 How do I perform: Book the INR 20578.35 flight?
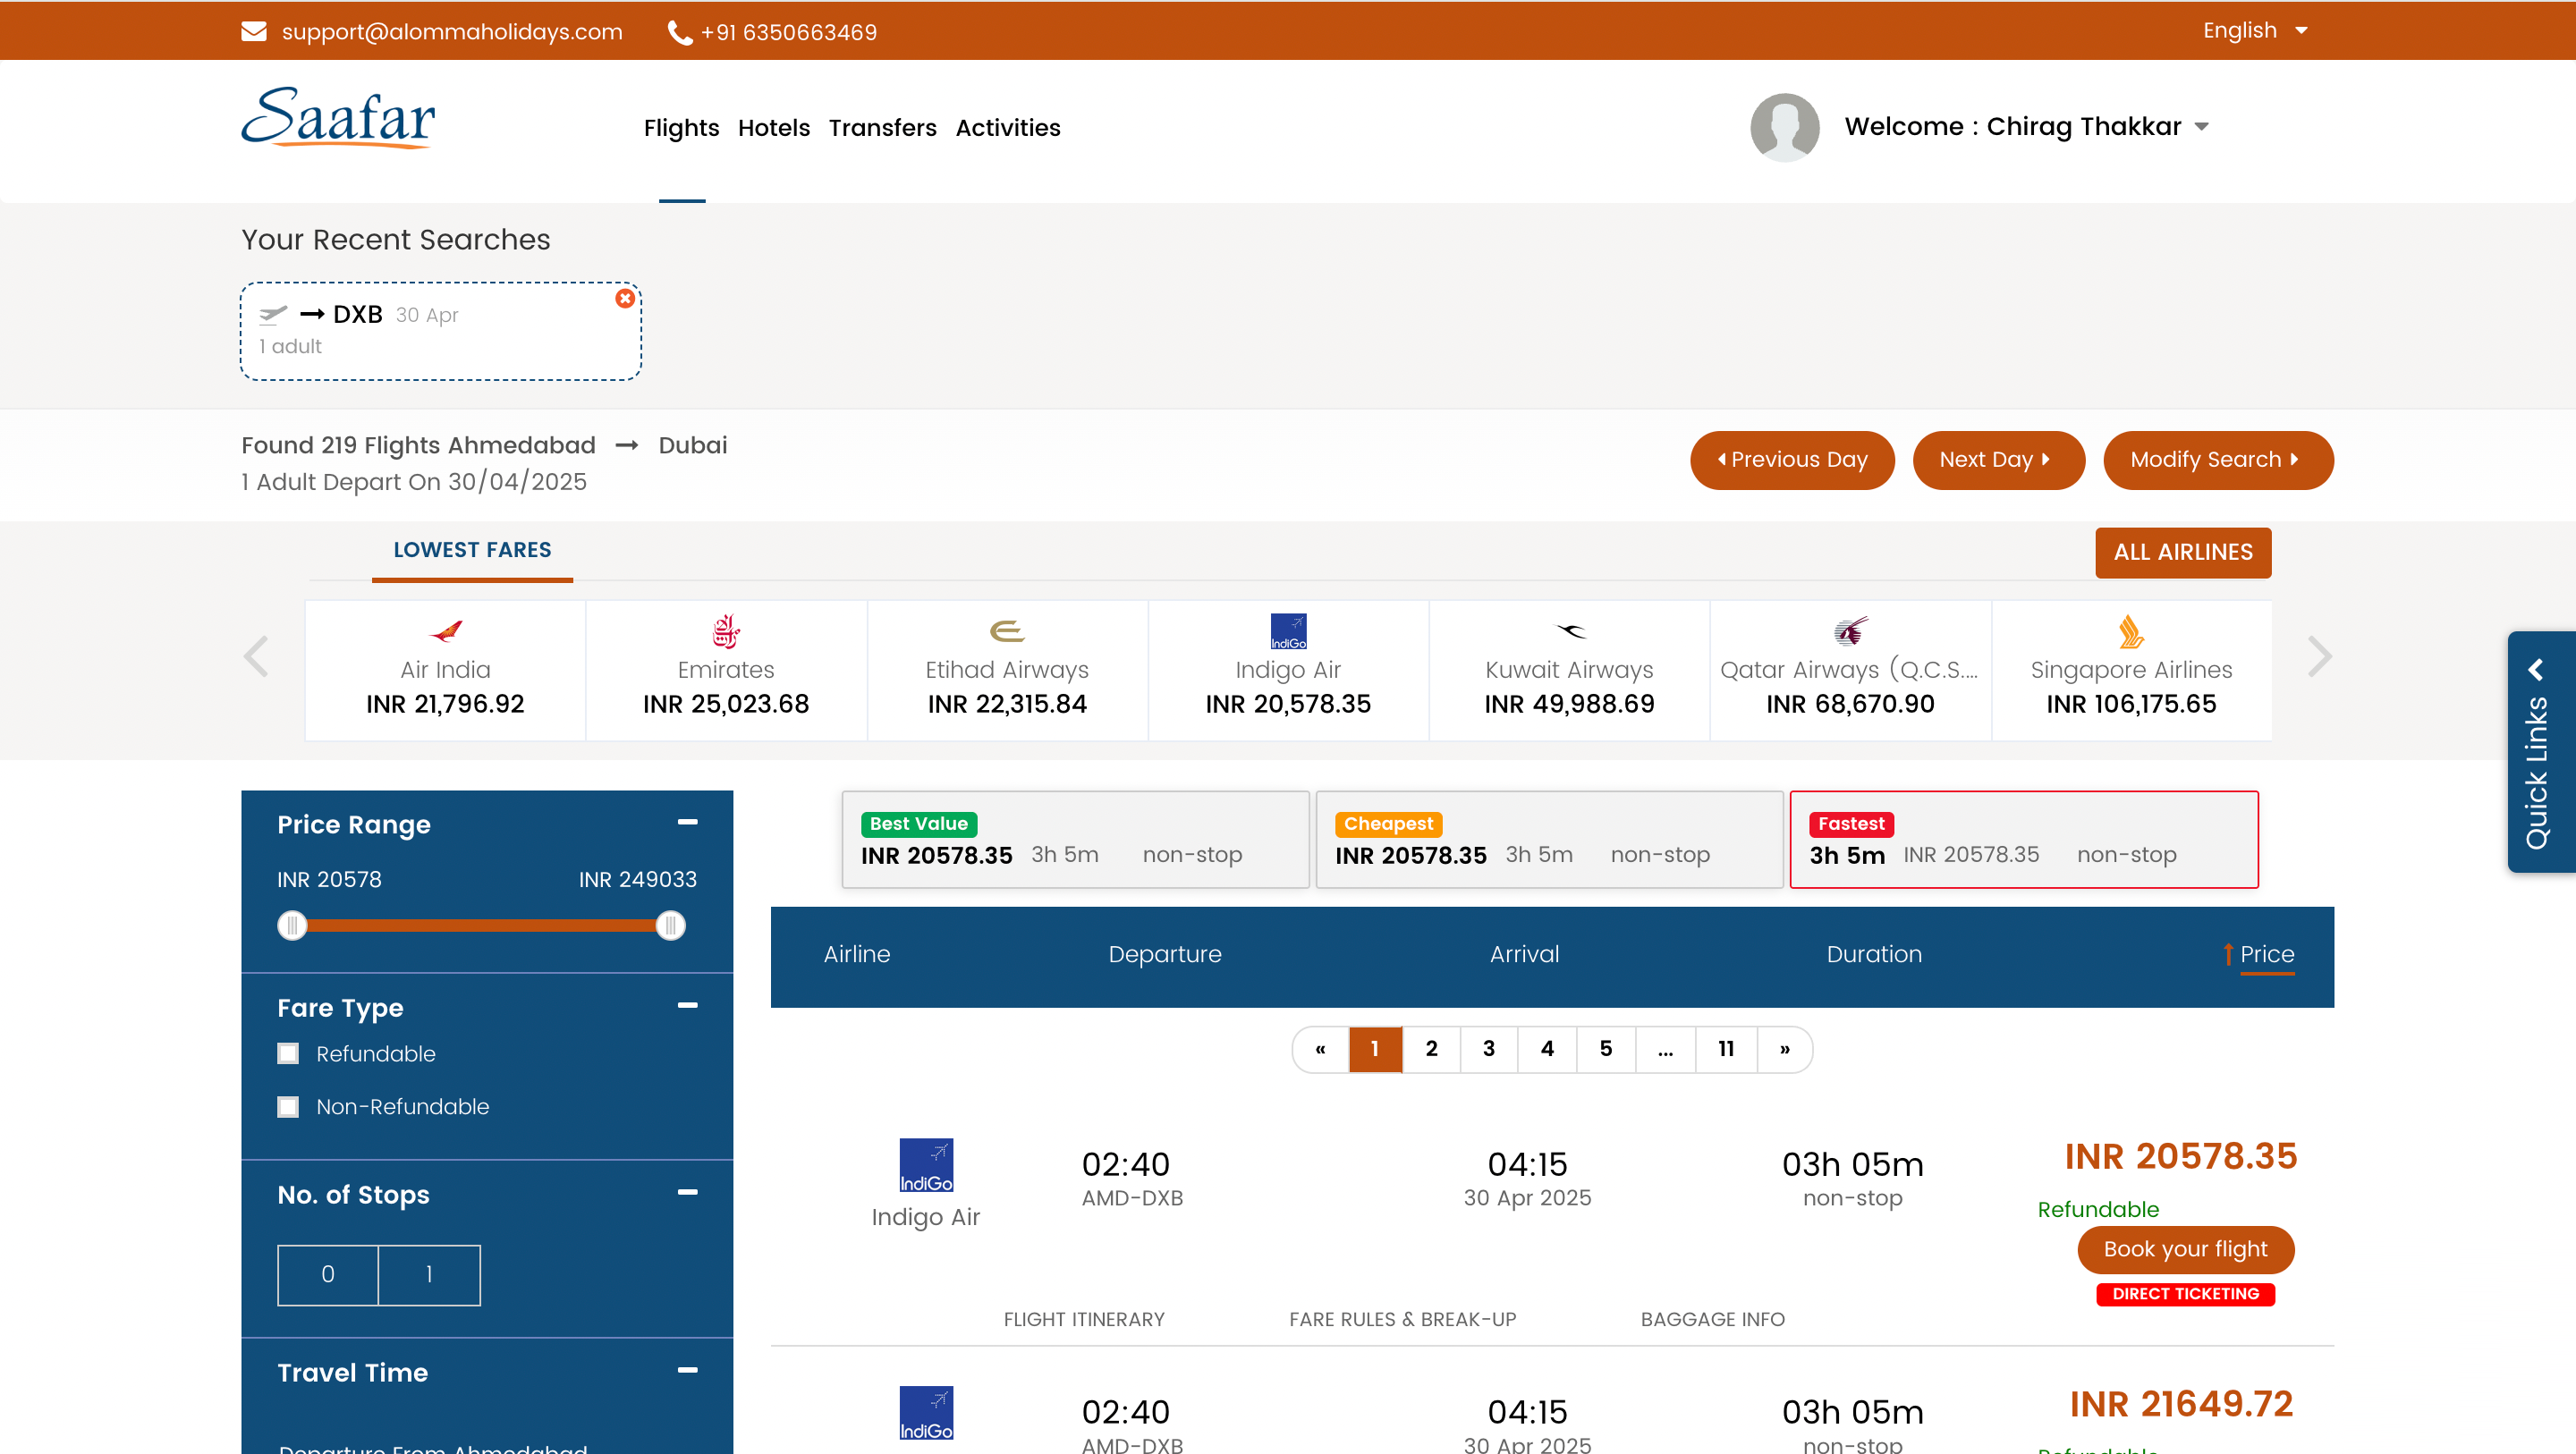coord(2185,1250)
